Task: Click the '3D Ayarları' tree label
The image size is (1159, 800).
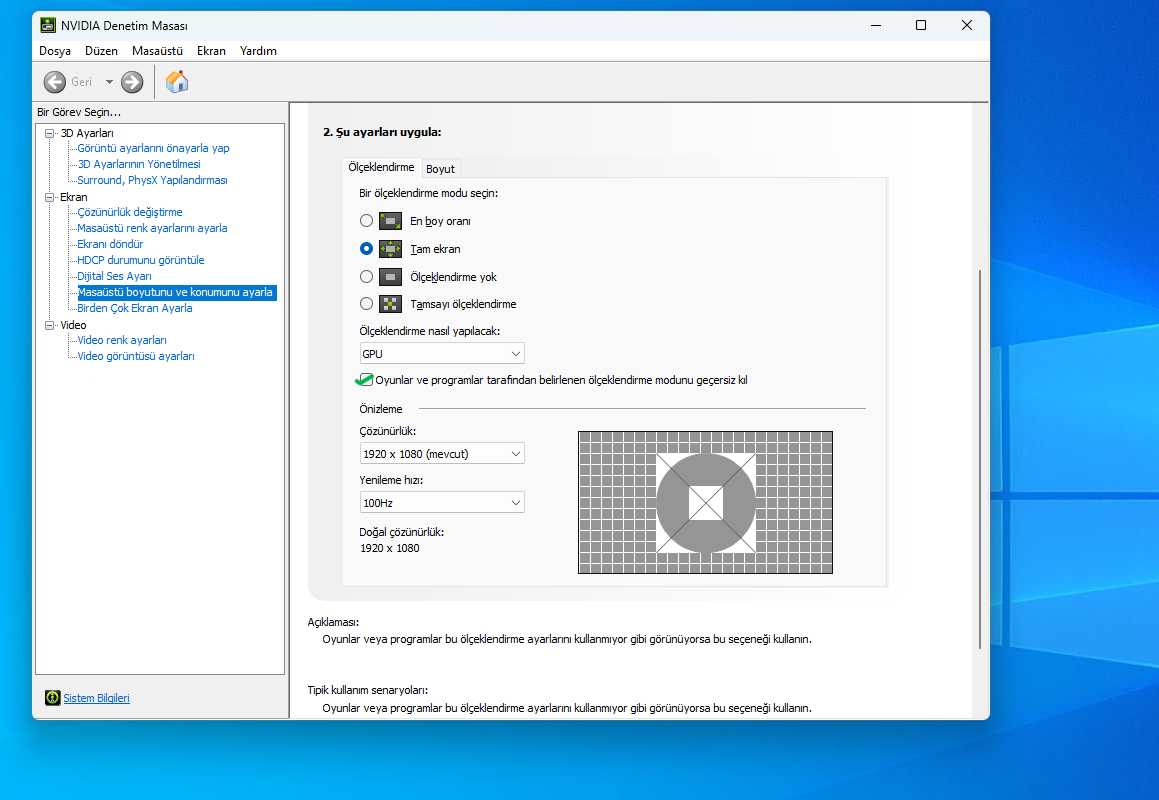Action: click(x=87, y=133)
